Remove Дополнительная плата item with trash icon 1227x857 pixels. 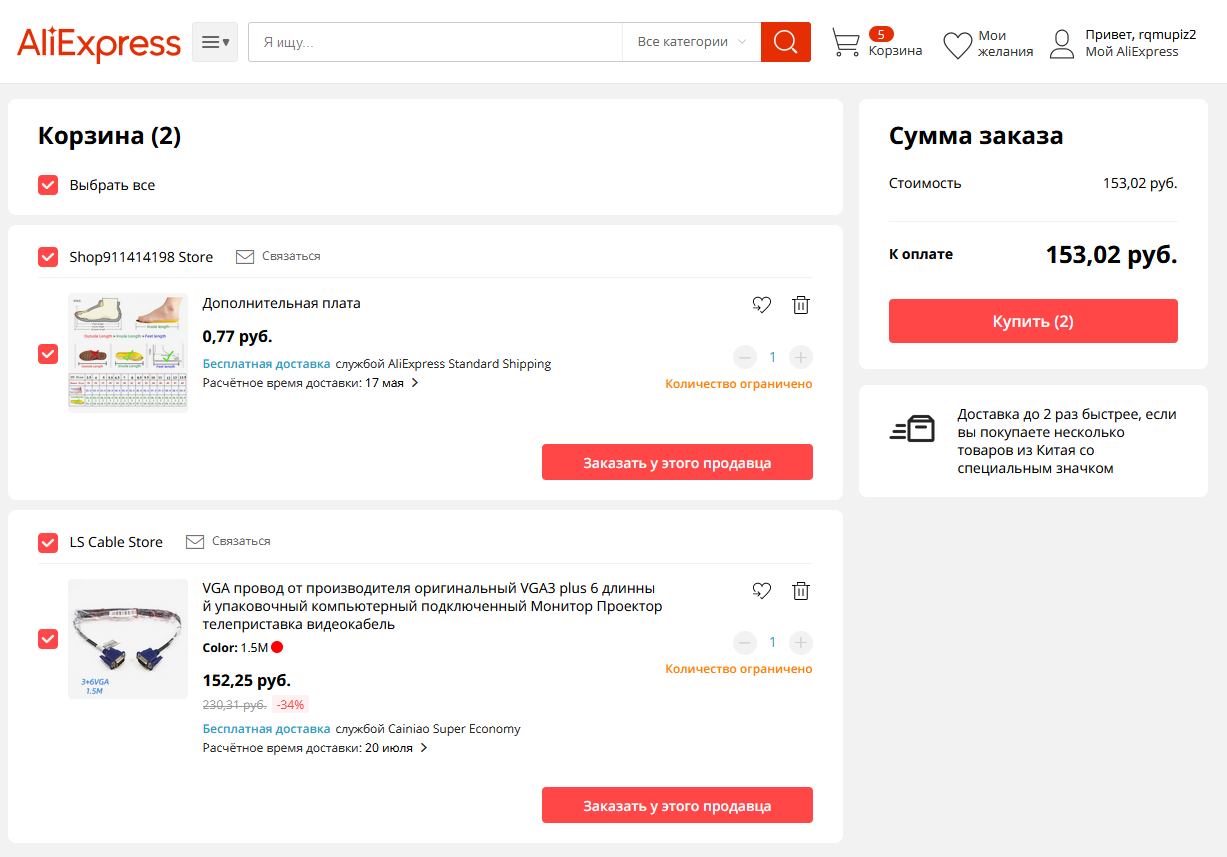coord(801,305)
